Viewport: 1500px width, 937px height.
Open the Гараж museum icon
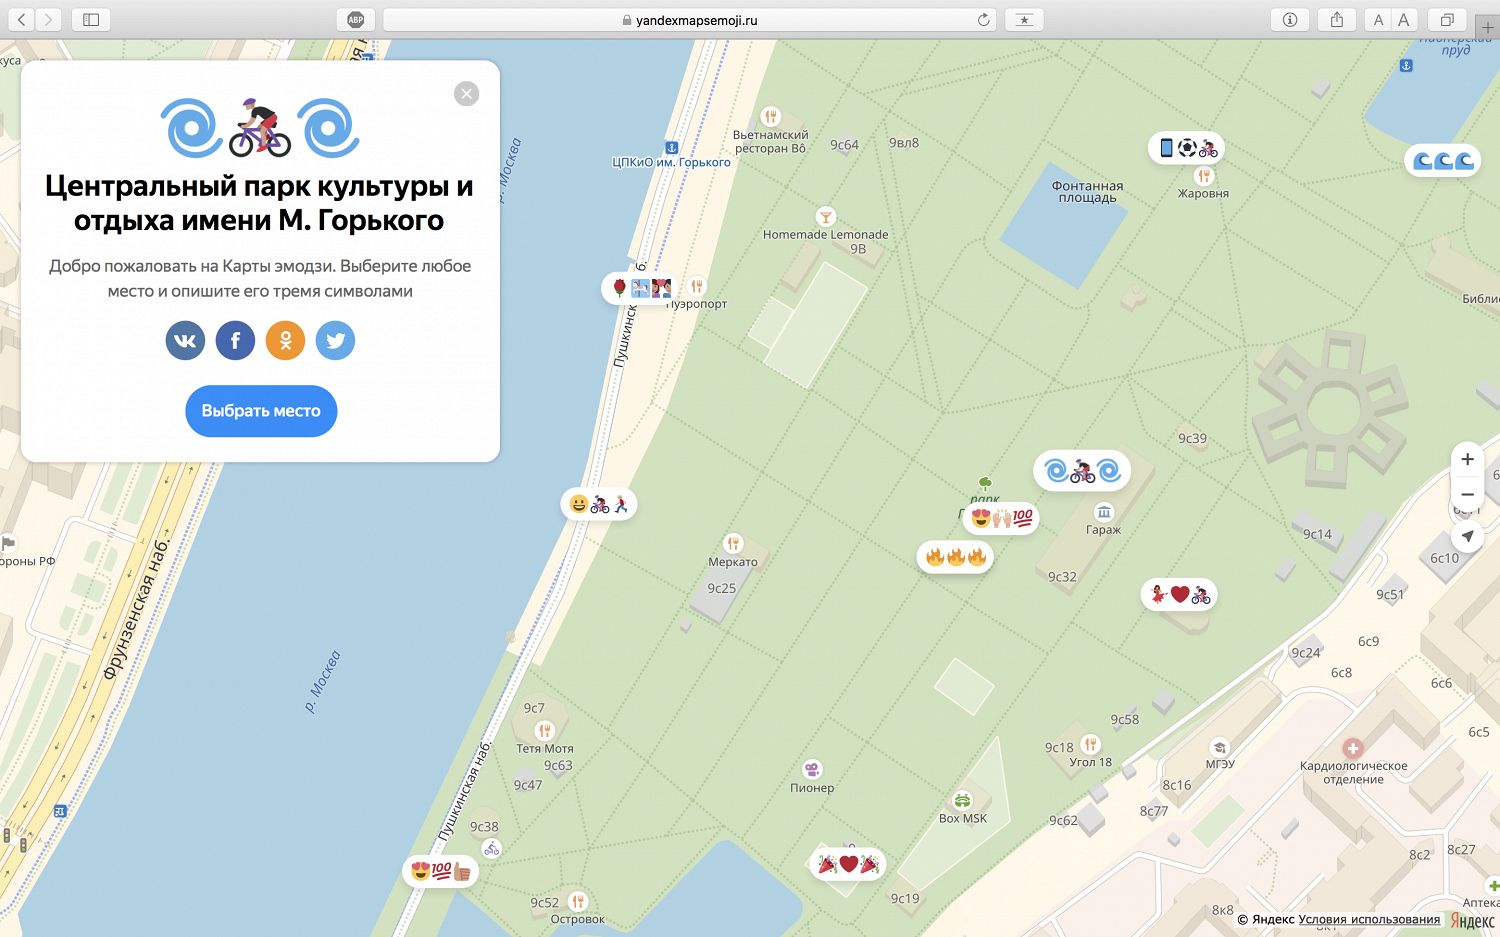[1103, 512]
